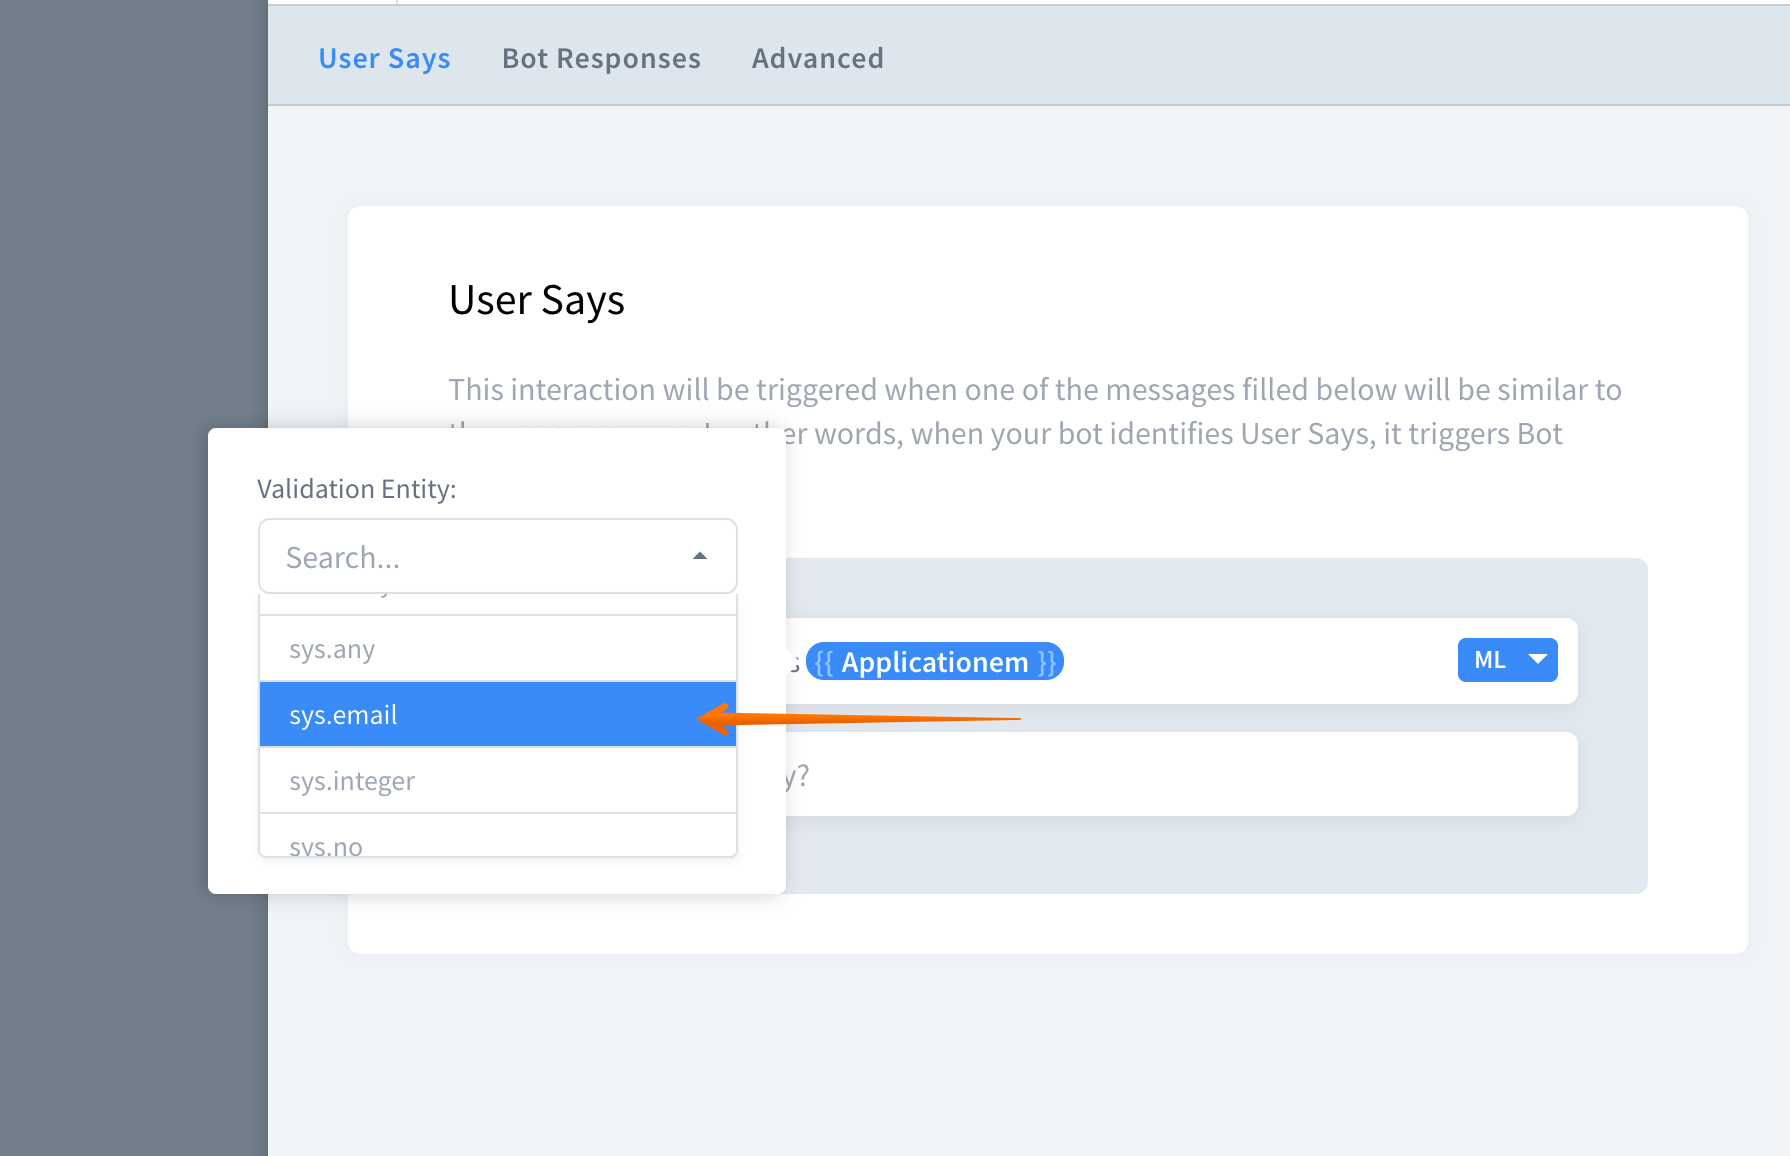The height and width of the screenshot is (1156, 1790).
Task: Click the Applicationem entity tag
Action: [934, 662]
